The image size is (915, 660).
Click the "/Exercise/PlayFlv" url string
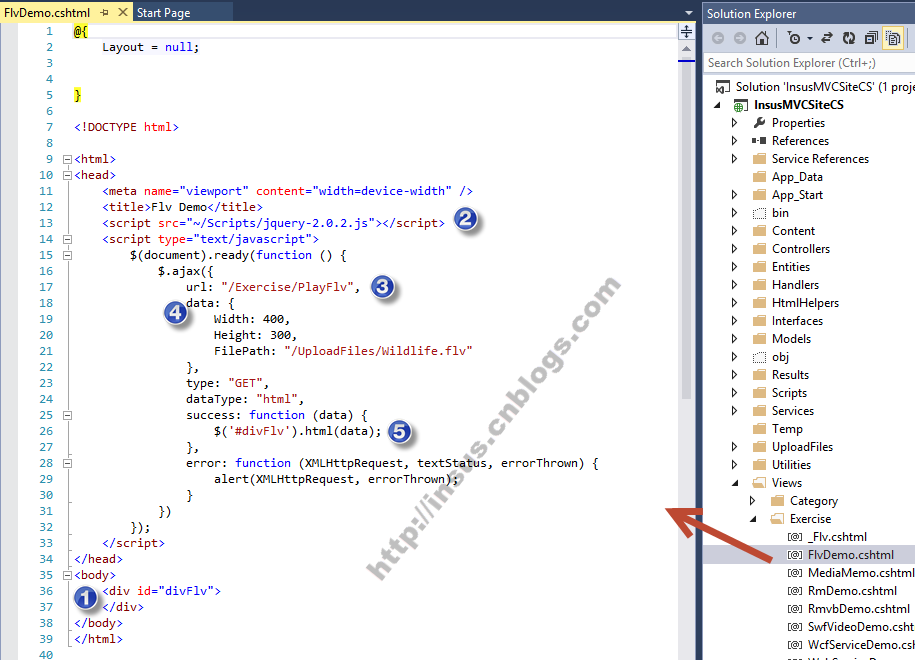[287, 287]
